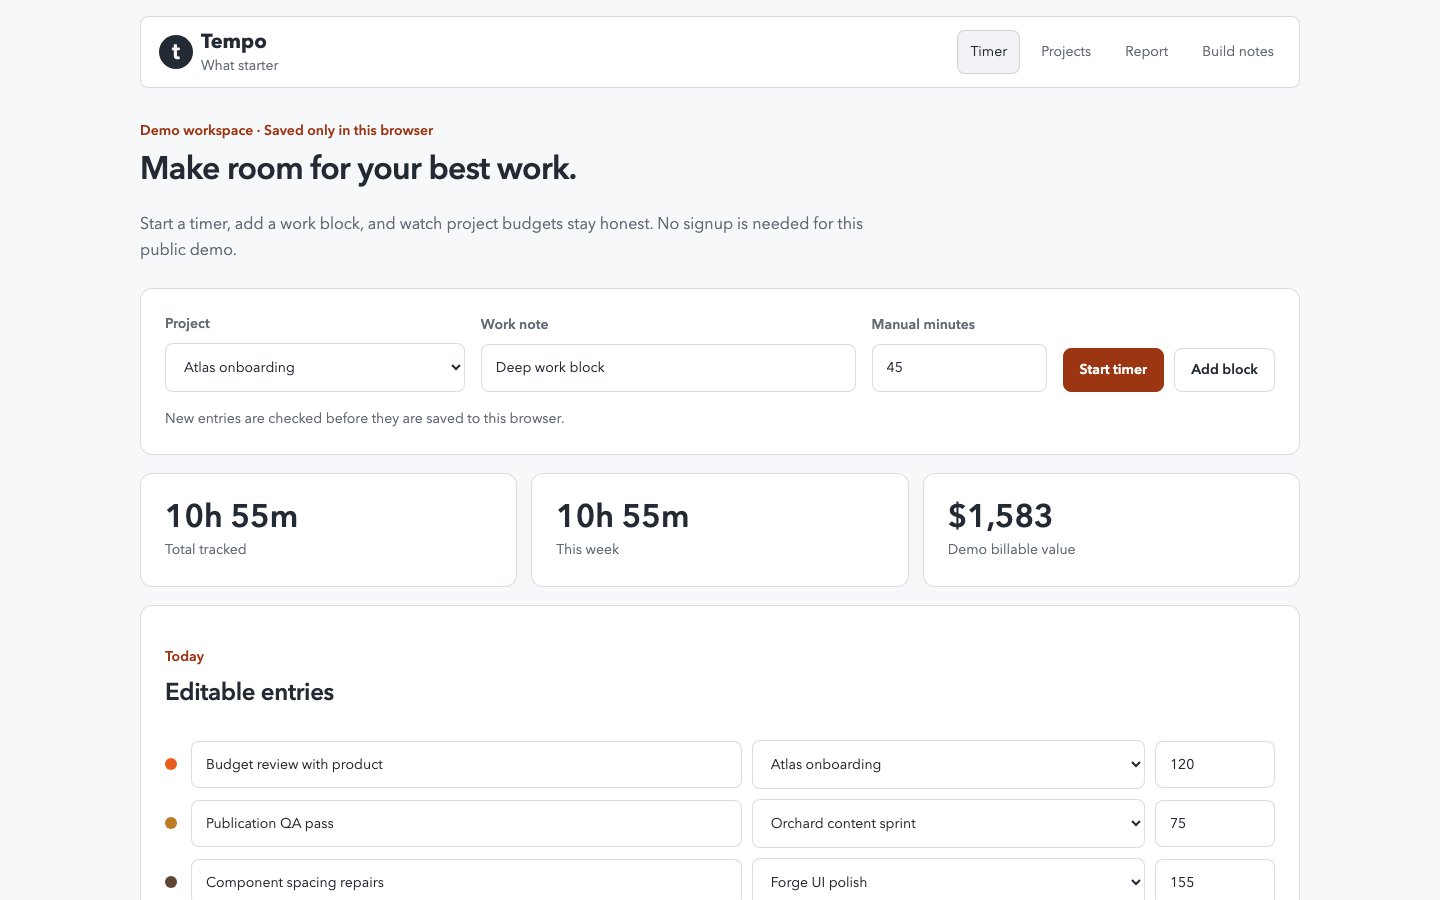Click the This week 10h 55m card
Viewport: 1440px width, 900px height.
click(720, 530)
